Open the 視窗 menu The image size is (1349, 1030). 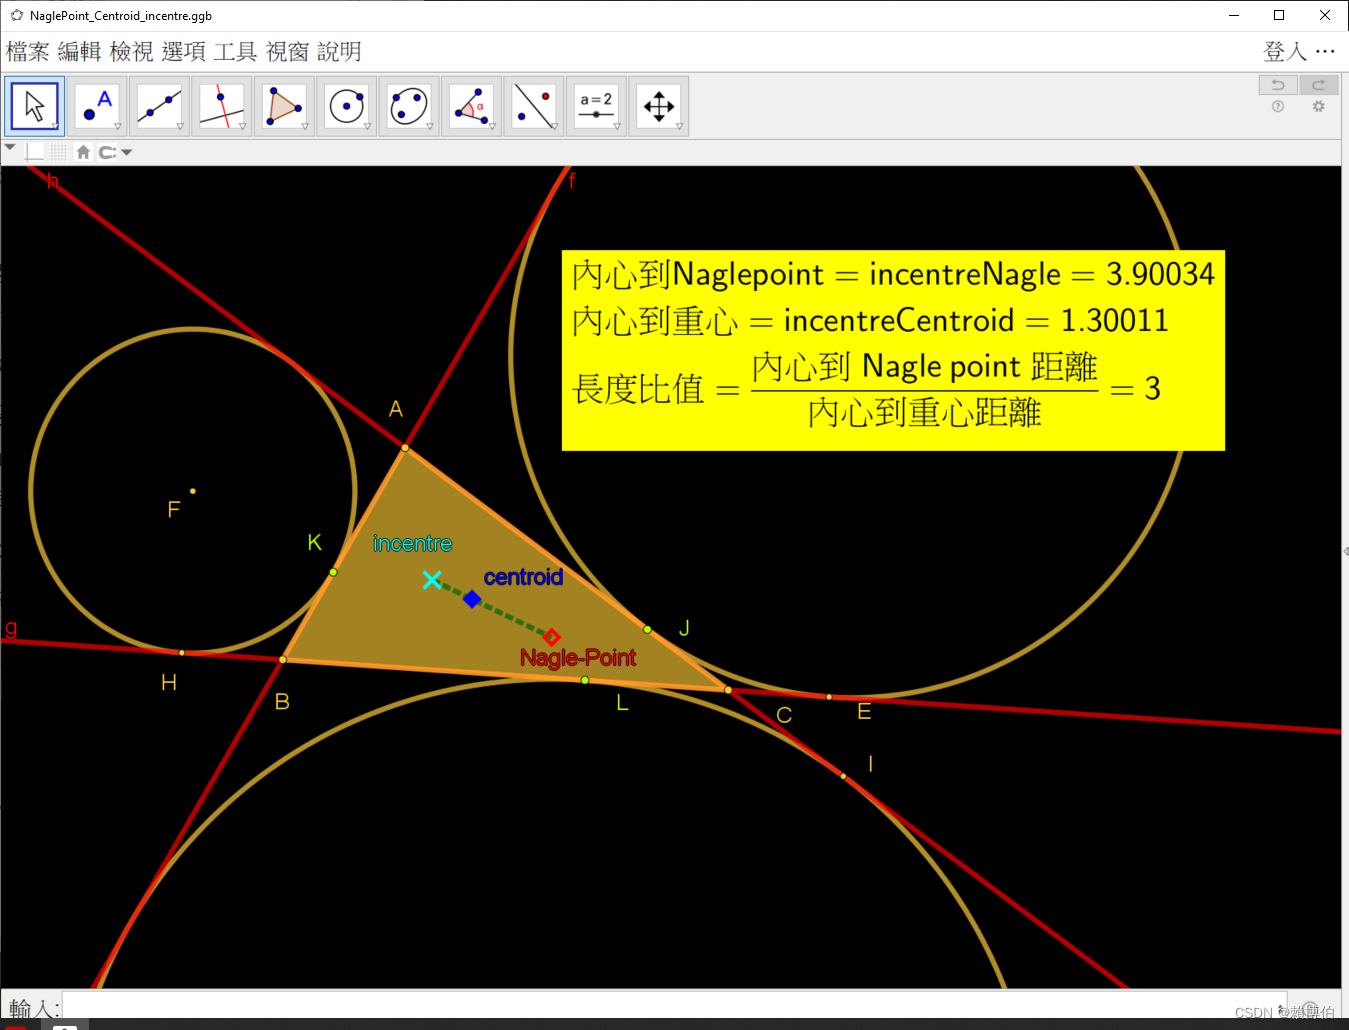coord(288,52)
